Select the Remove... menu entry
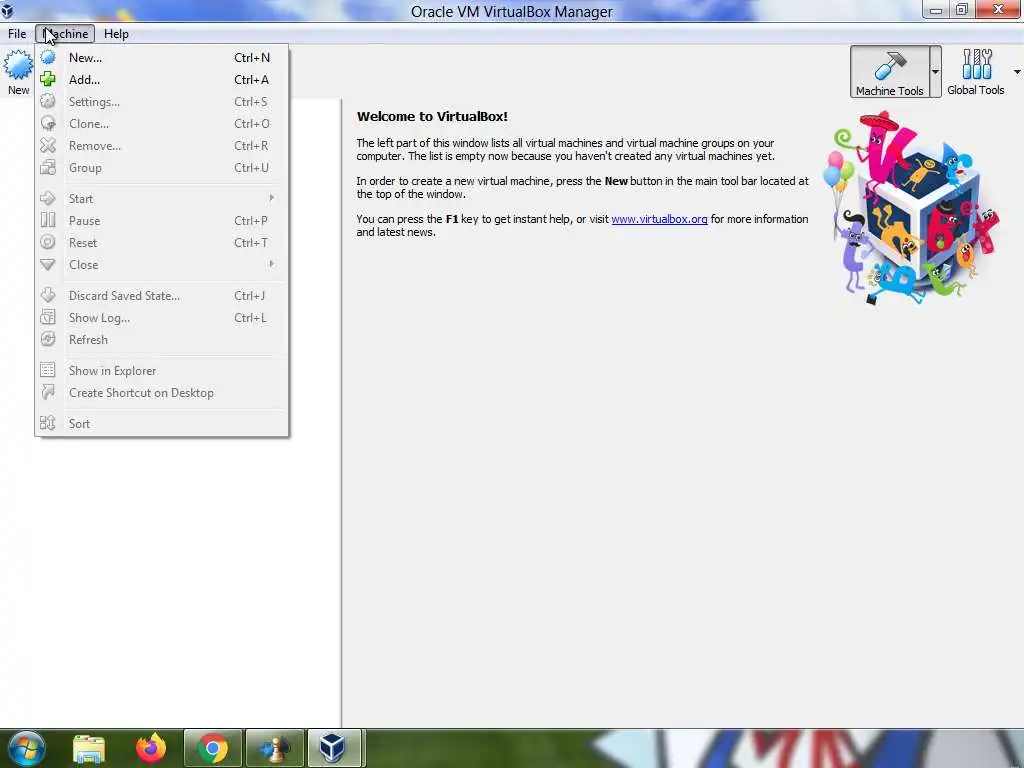 pos(161,146)
